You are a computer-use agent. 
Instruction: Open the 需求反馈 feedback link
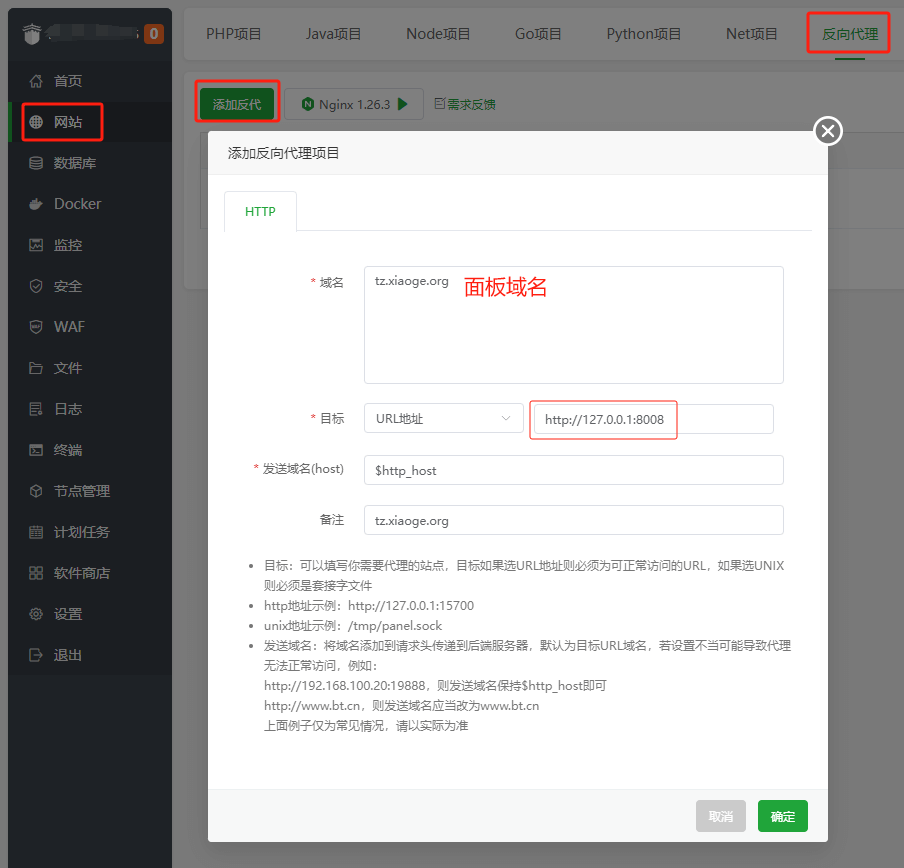pyautogui.click(x=465, y=104)
